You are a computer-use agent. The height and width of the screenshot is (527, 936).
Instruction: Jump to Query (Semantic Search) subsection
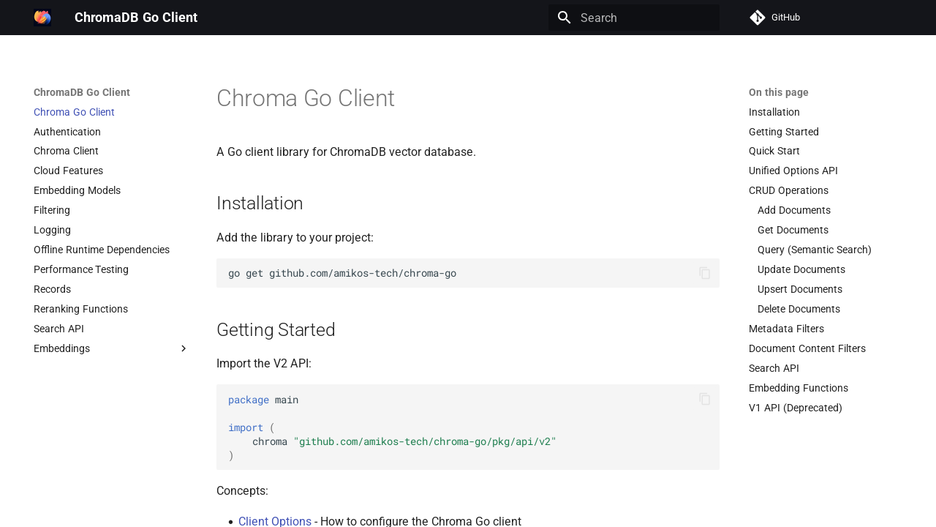[x=814, y=249]
